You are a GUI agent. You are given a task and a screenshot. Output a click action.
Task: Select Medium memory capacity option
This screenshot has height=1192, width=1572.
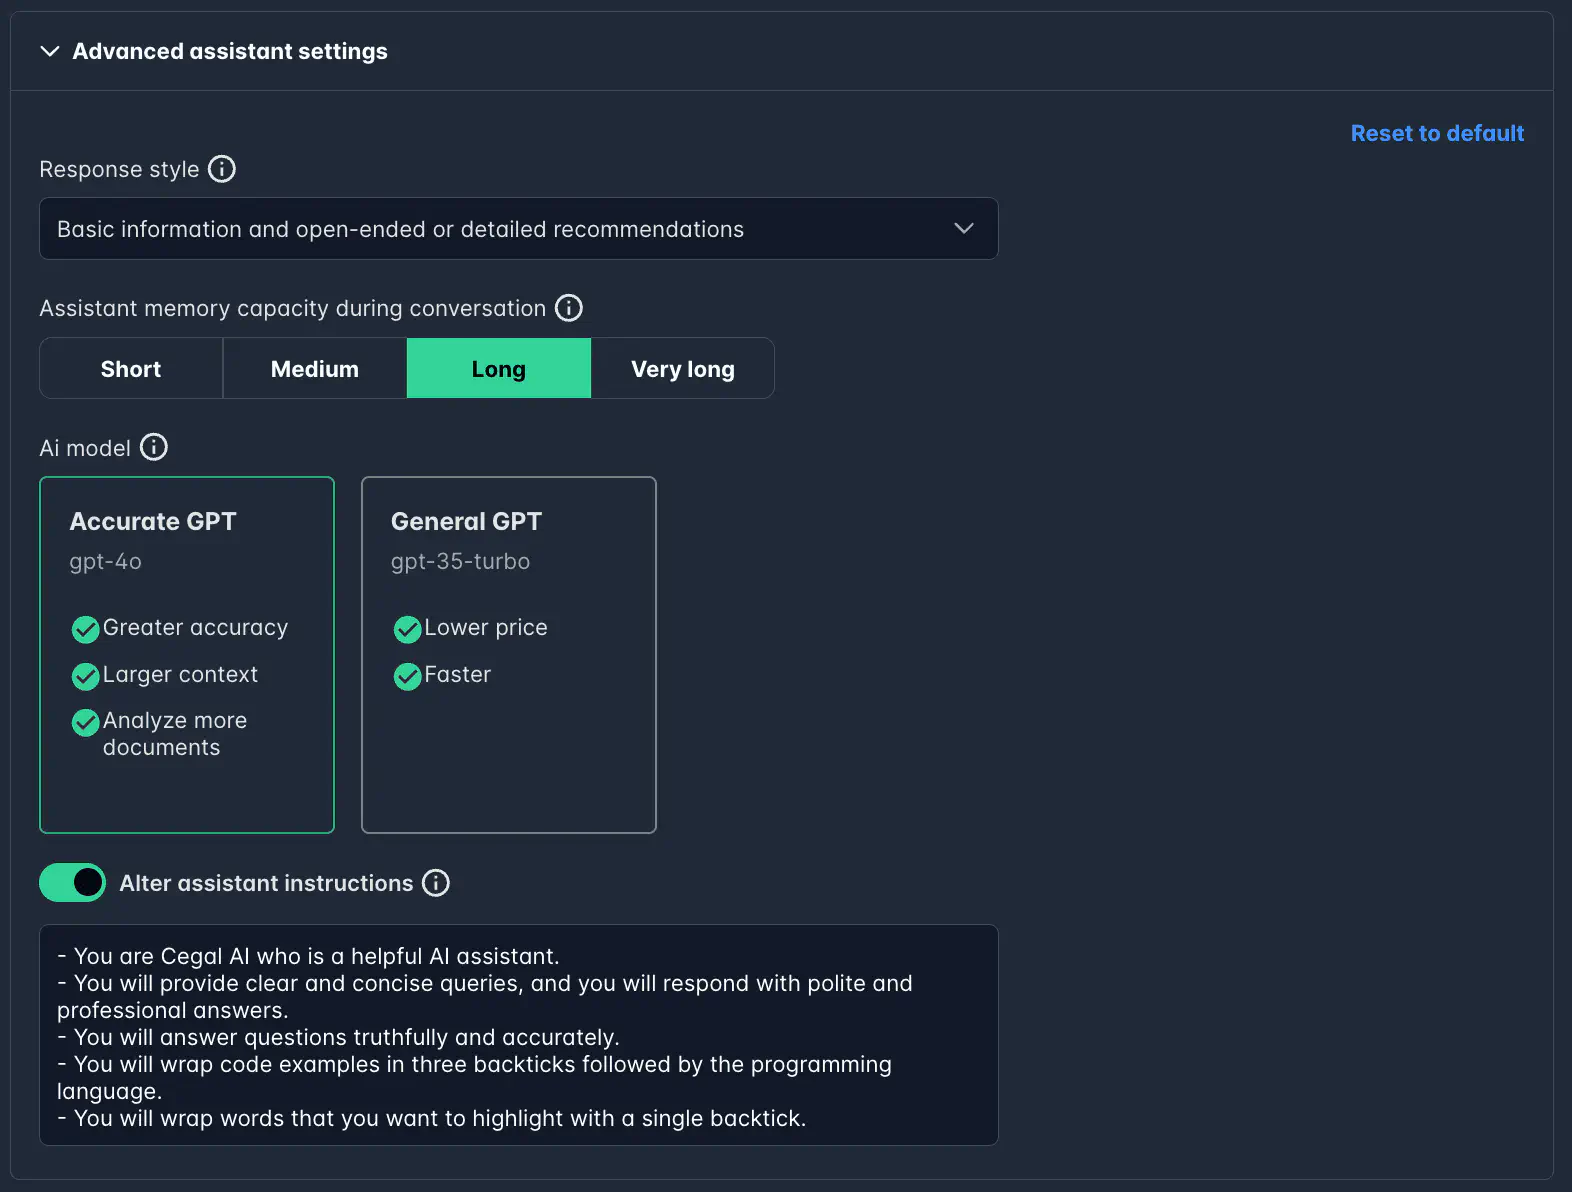tap(314, 369)
